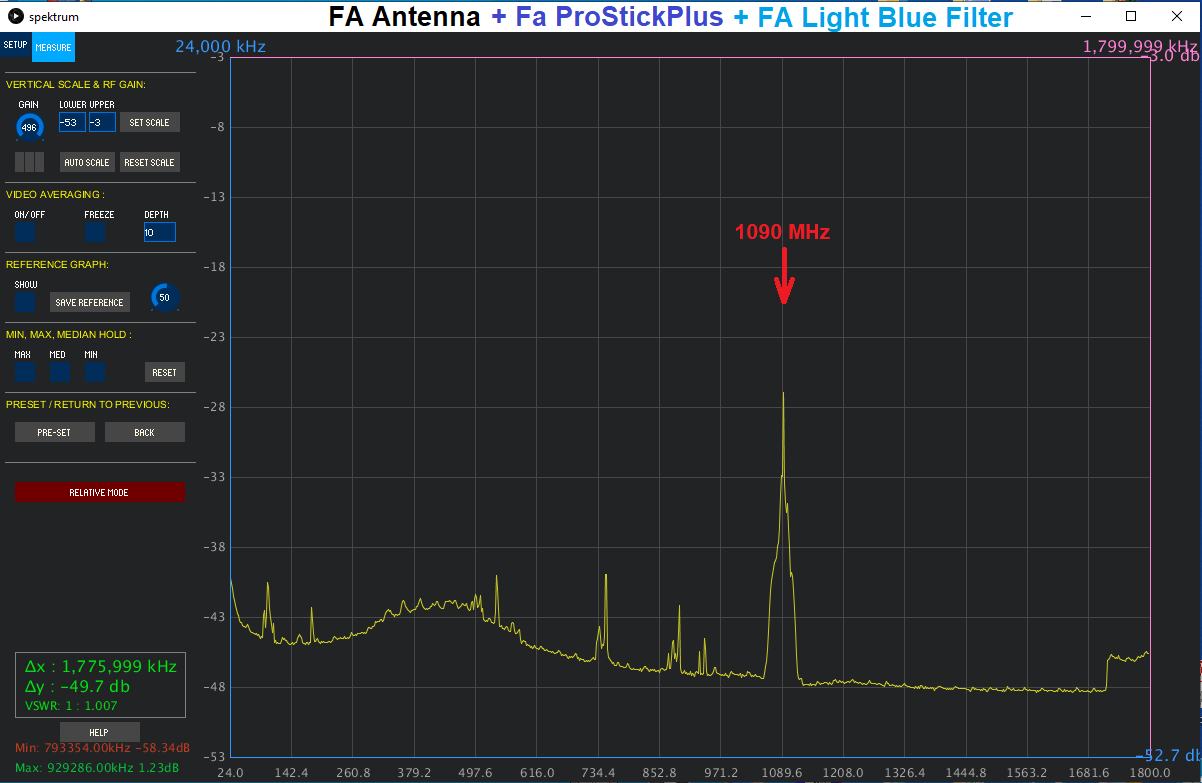1202x783 pixels.
Task: Click the hold RESET button
Action: (x=165, y=372)
